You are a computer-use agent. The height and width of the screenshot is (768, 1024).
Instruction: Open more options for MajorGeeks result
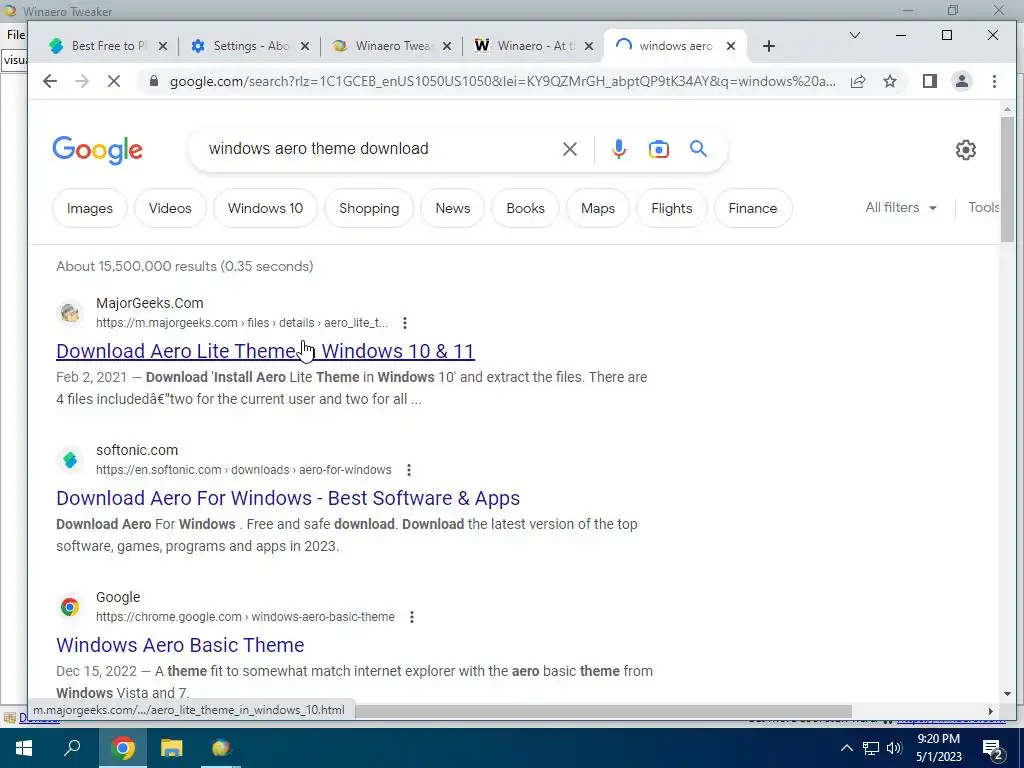(405, 323)
